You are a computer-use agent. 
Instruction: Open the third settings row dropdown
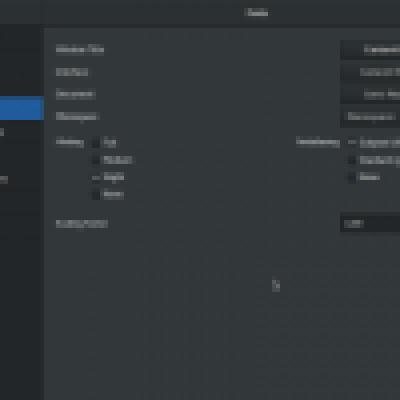370,94
